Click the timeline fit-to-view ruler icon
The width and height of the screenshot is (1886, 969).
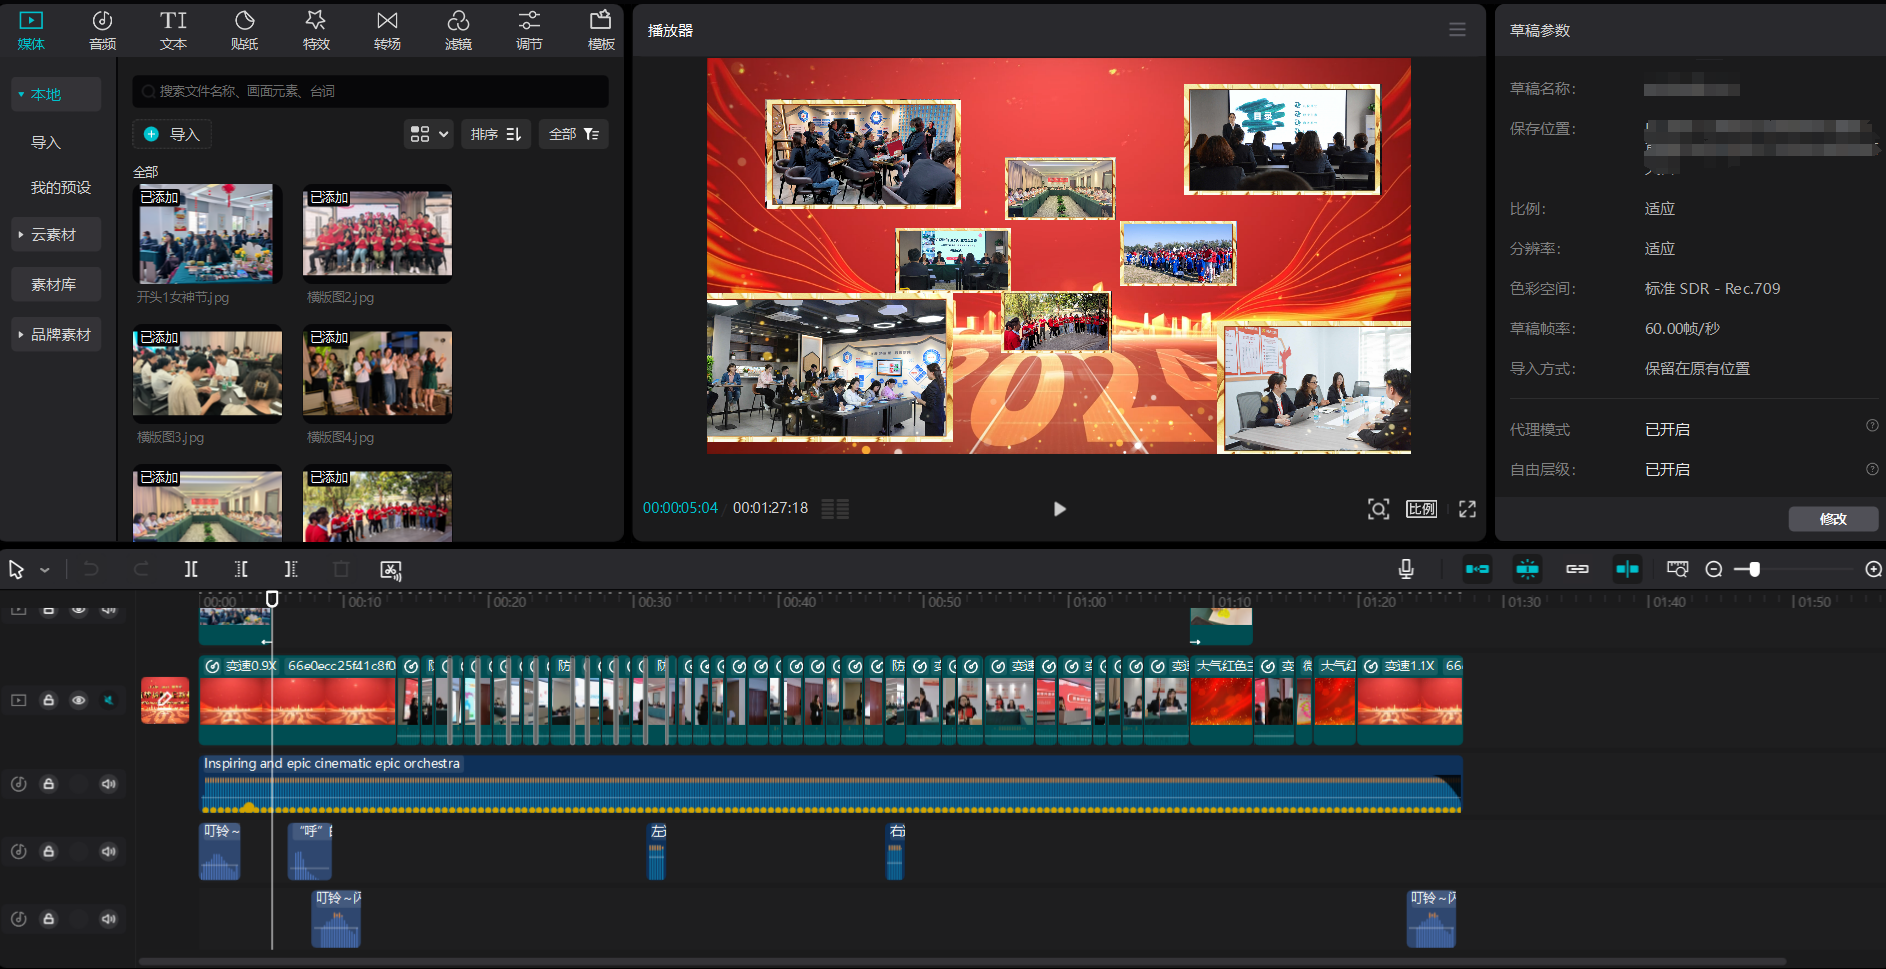(x=1677, y=569)
